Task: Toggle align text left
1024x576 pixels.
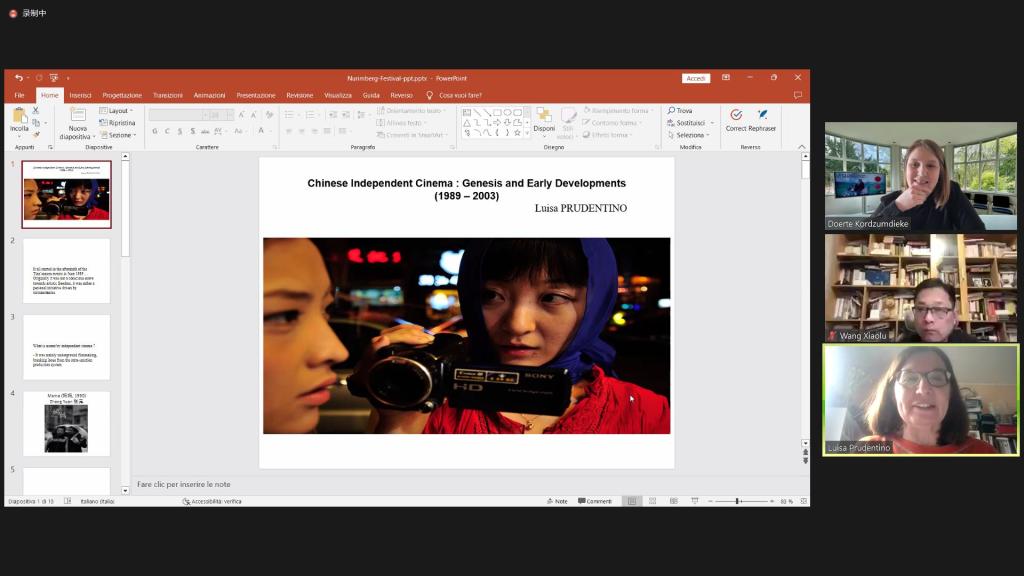Action: 288,131
